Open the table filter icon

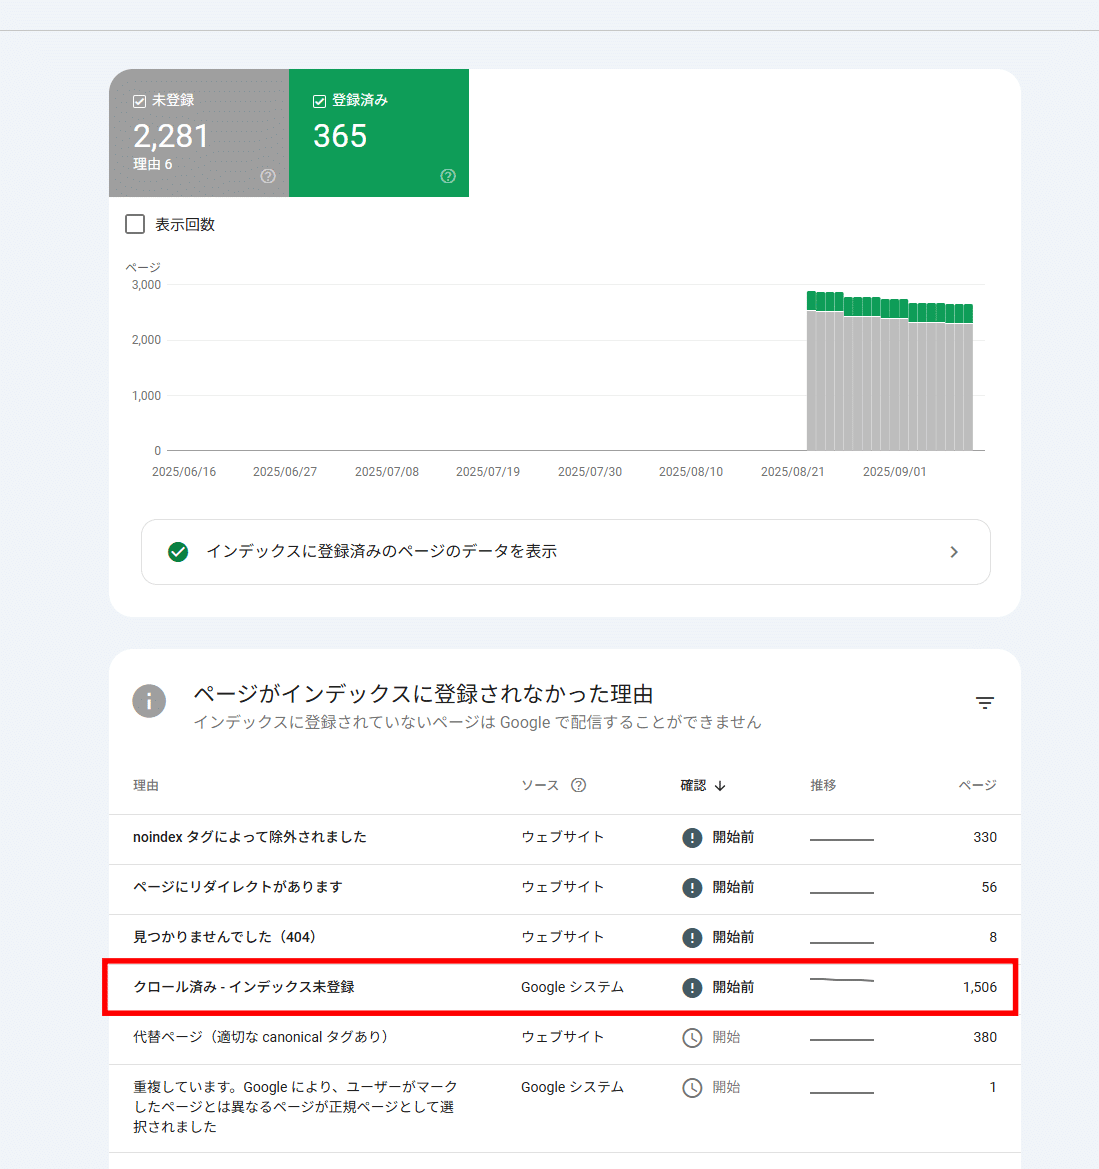(x=985, y=703)
